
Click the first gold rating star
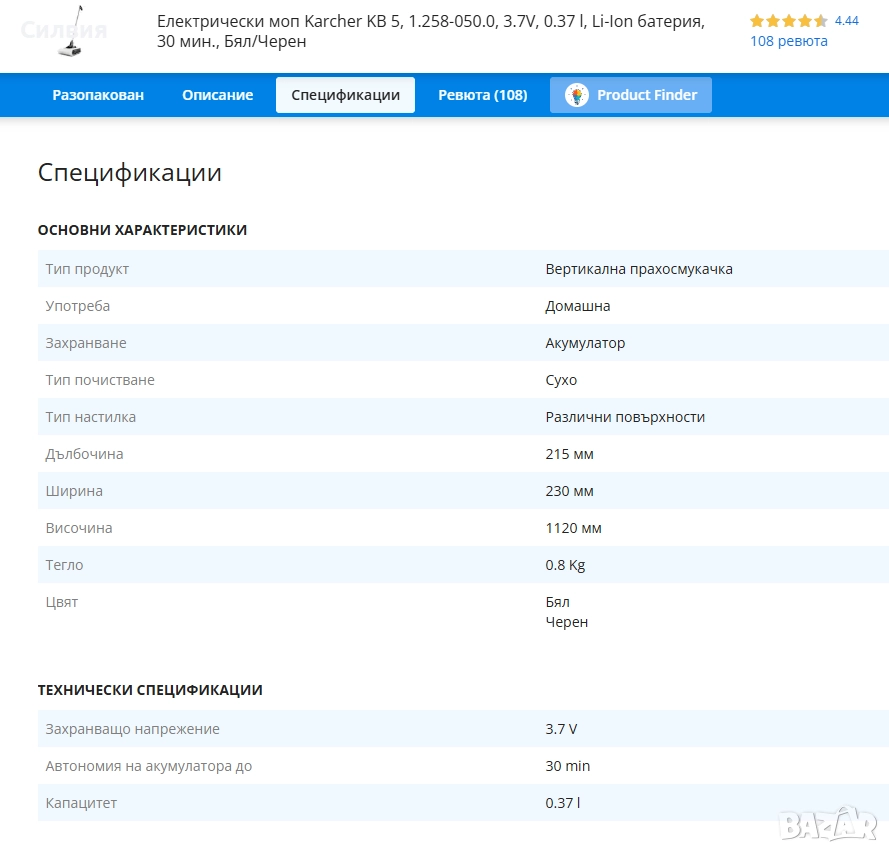[757, 21]
